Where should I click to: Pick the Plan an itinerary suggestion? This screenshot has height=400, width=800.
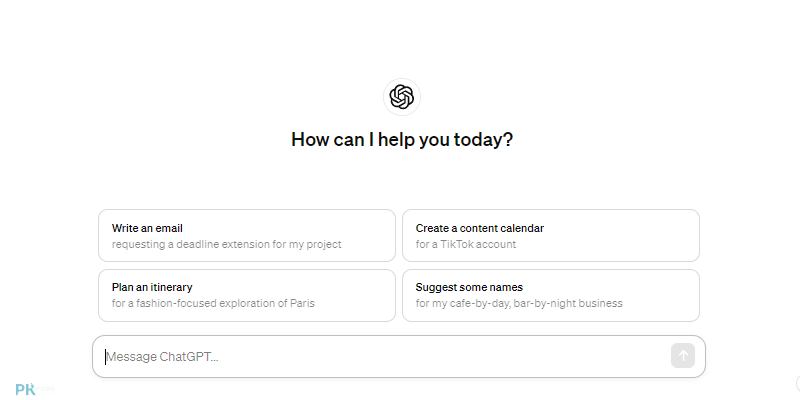[246, 295]
